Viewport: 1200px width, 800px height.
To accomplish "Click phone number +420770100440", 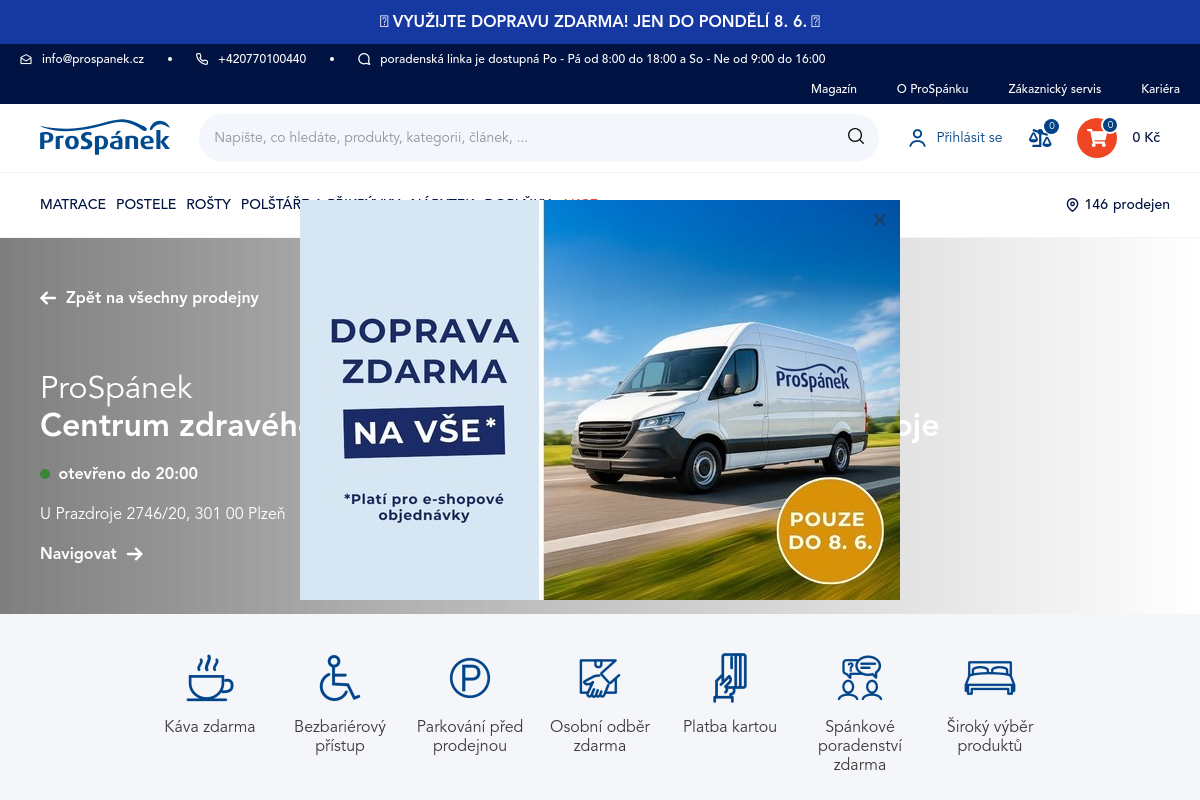I will tap(262, 59).
